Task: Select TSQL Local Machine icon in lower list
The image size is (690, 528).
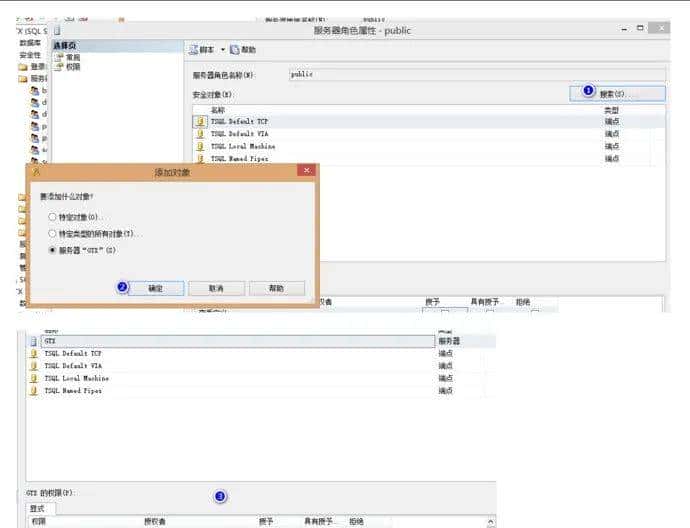Action: point(34,378)
